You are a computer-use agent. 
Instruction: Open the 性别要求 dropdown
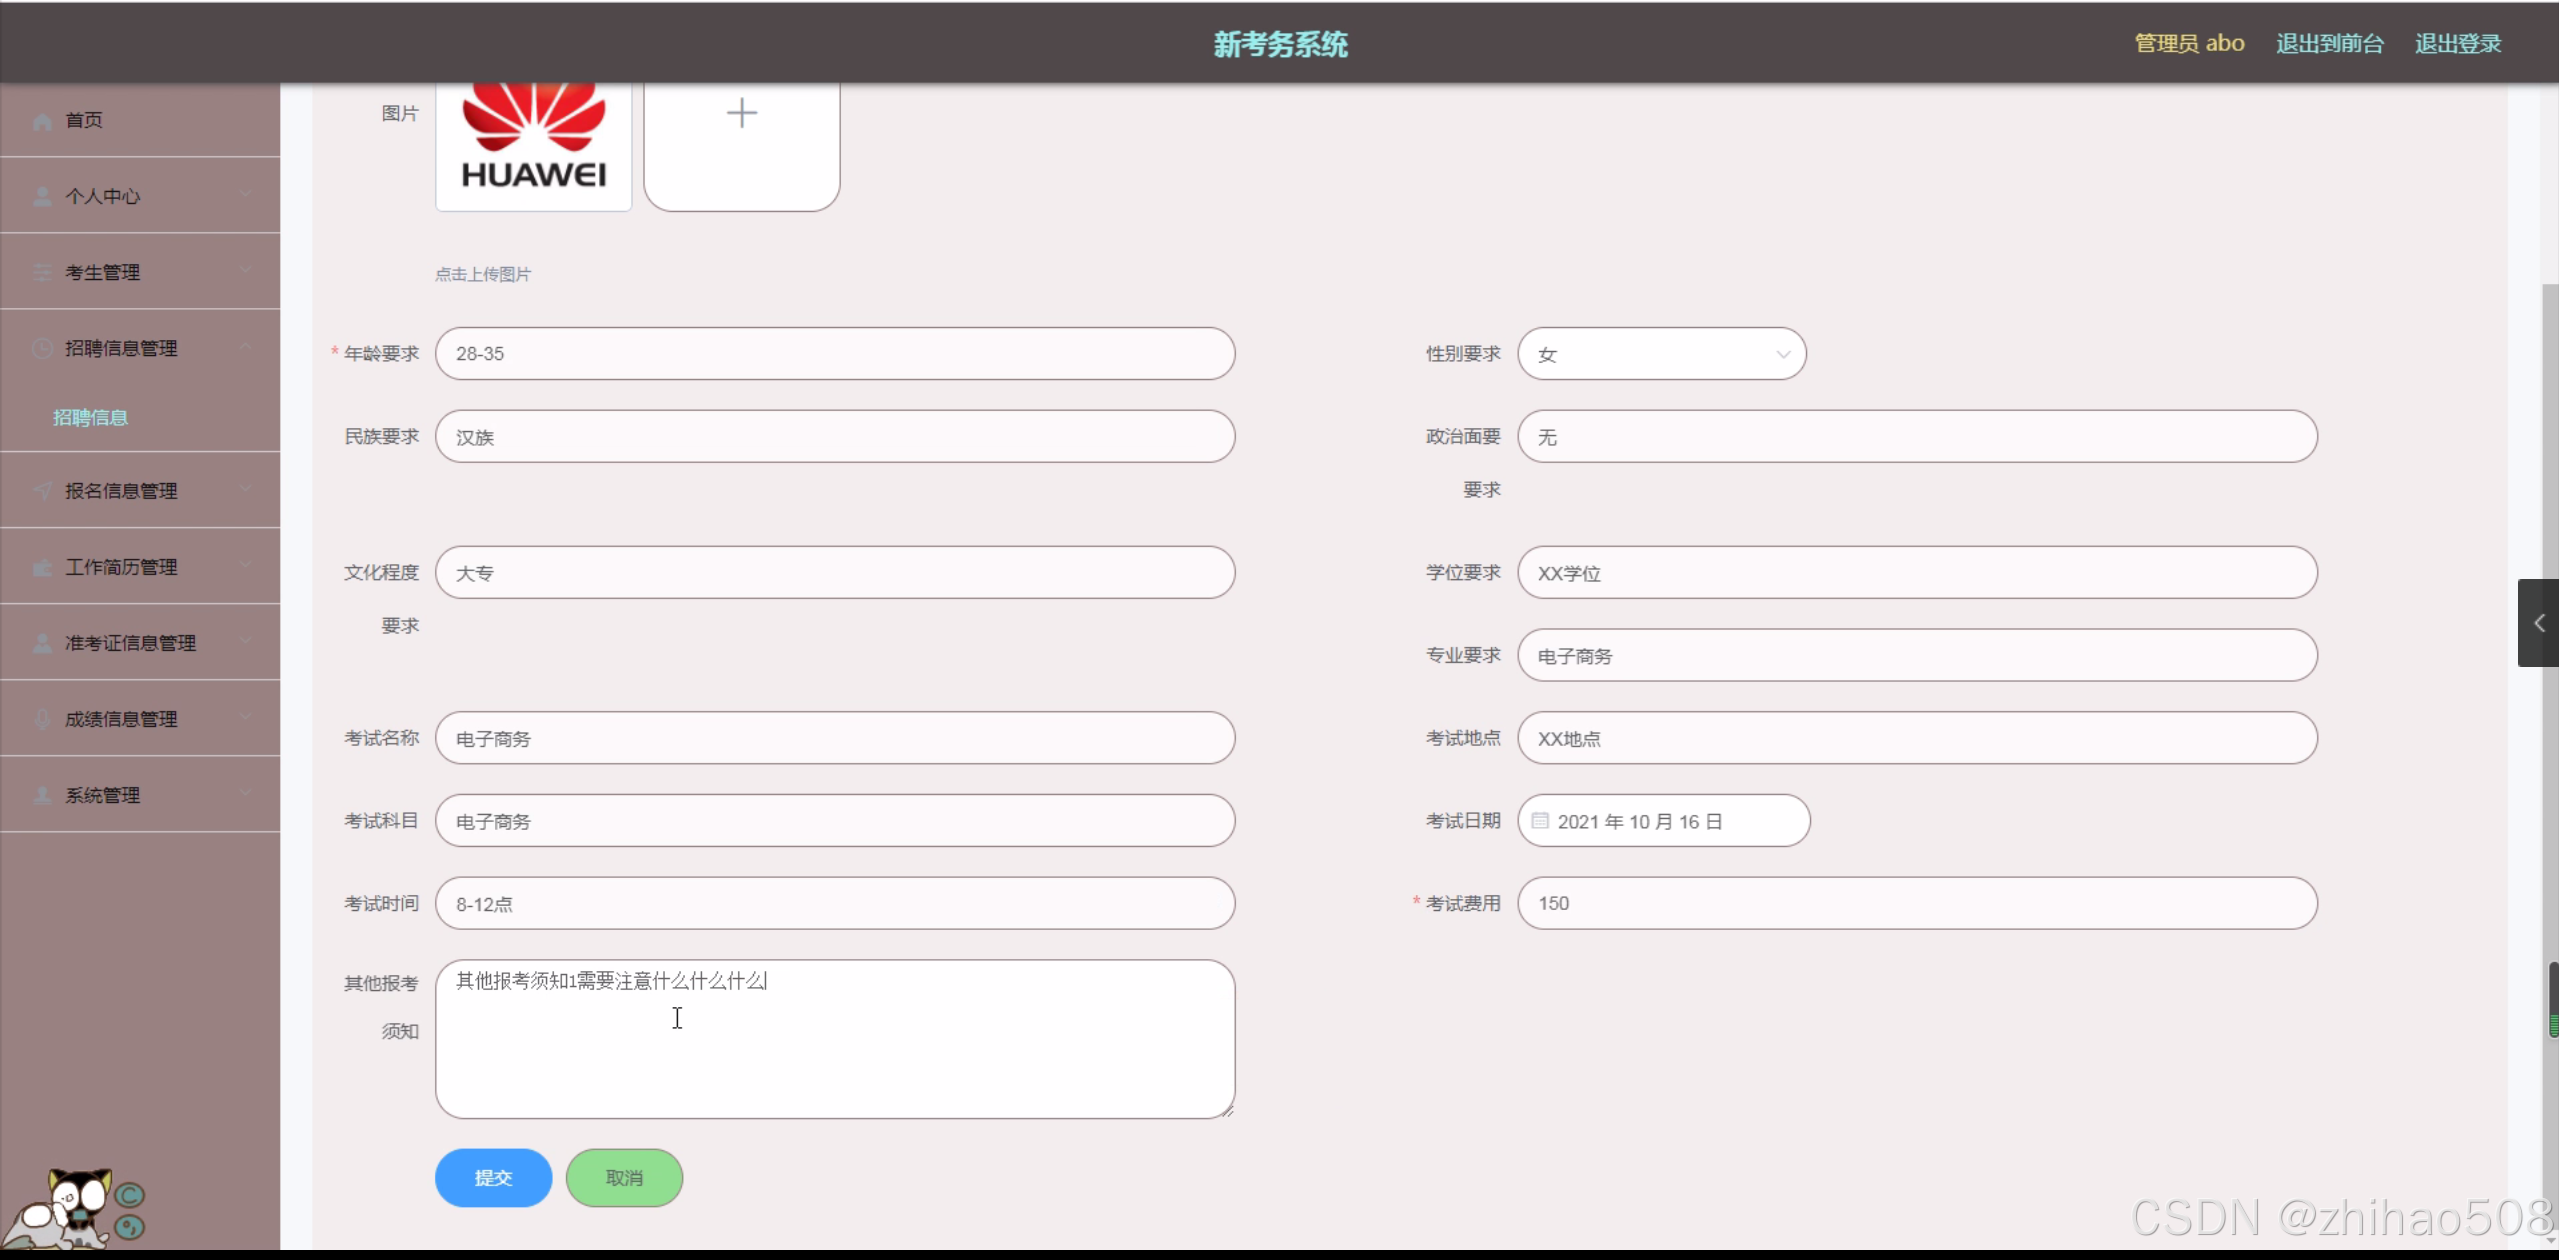point(1661,354)
